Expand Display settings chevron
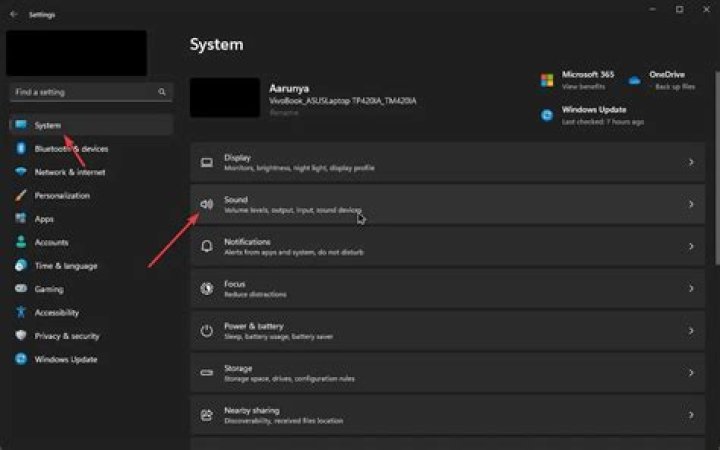 click(691, 162)
